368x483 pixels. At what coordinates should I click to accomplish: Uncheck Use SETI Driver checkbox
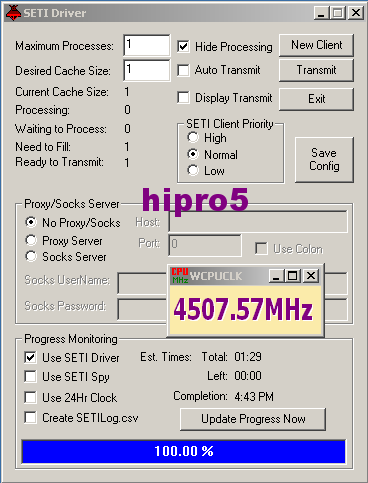click(x=31, y=357)
